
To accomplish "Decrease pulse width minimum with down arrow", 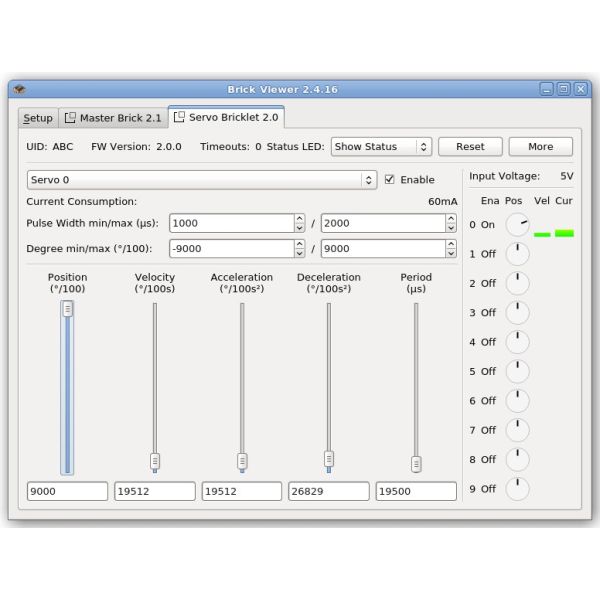I will (x=300, y=228).
